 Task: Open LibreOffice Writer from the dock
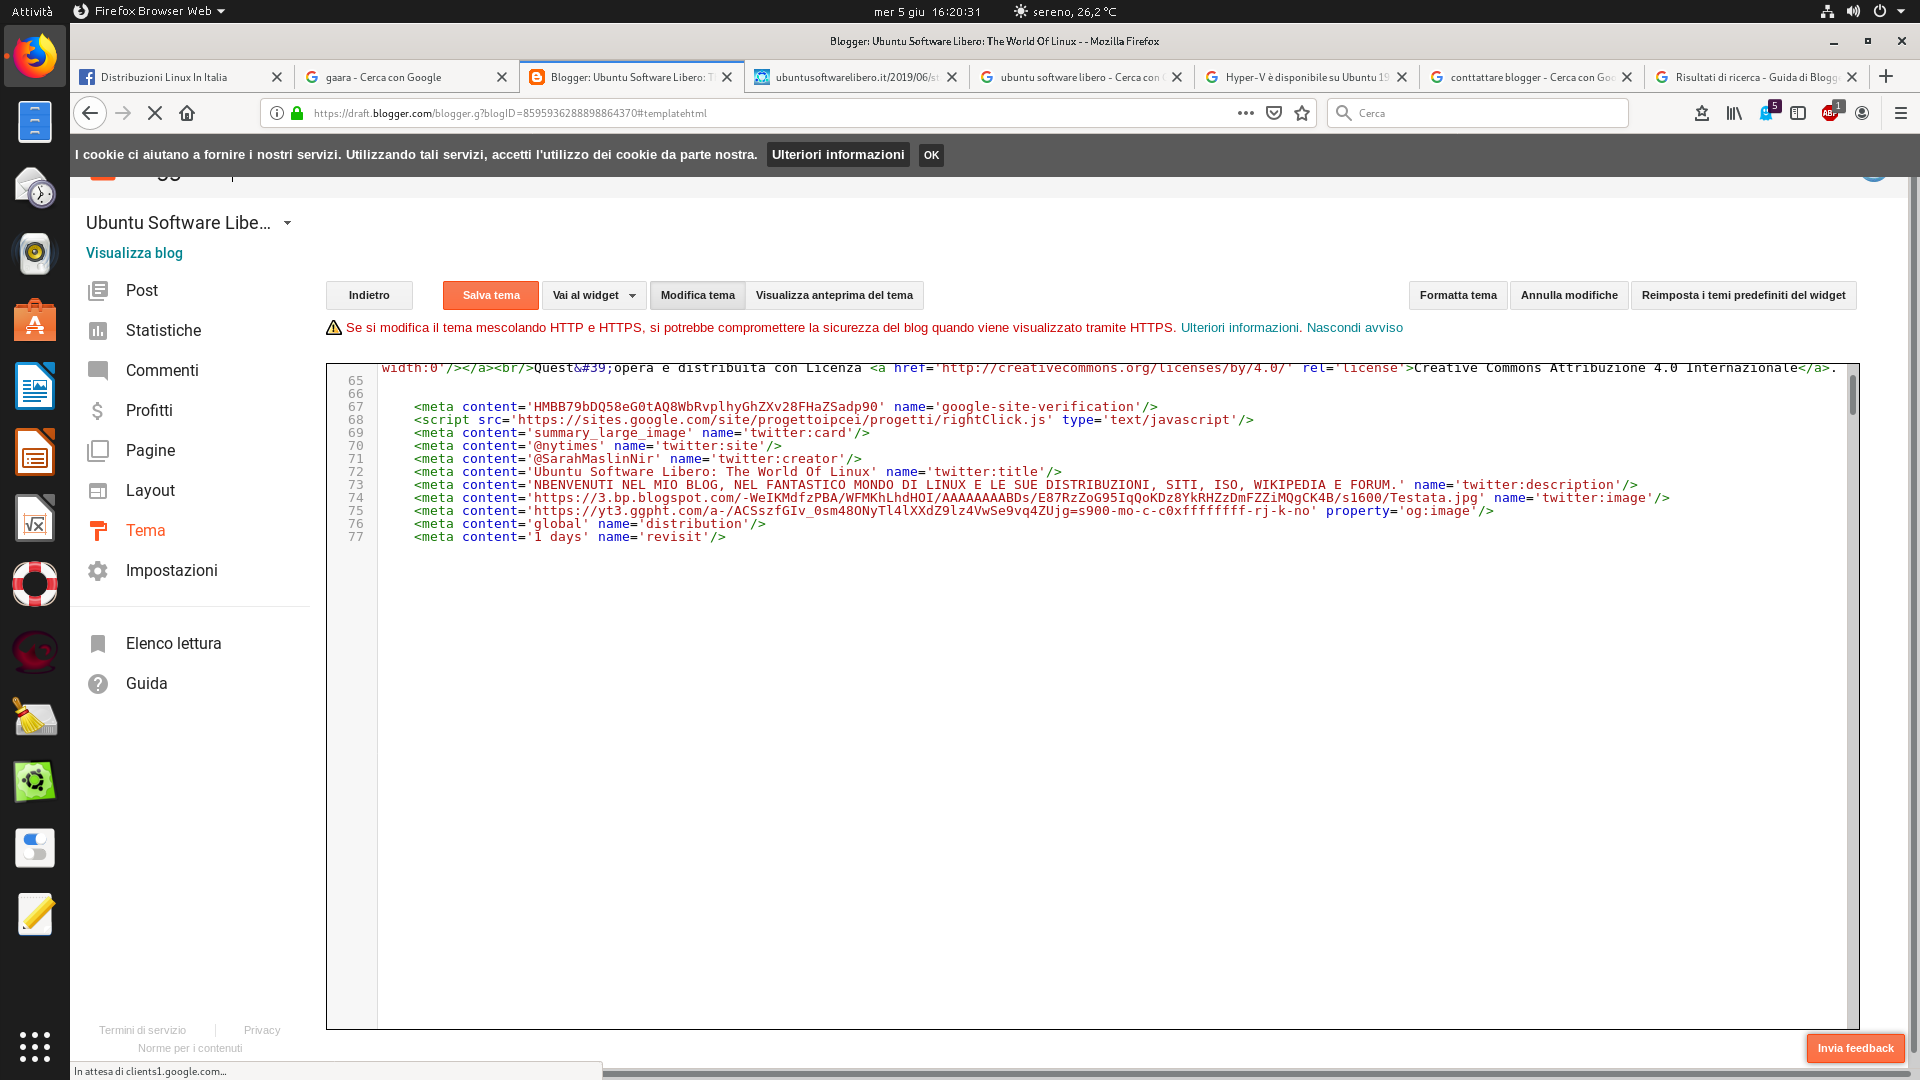pyautogui.click(x=35, y=386)
